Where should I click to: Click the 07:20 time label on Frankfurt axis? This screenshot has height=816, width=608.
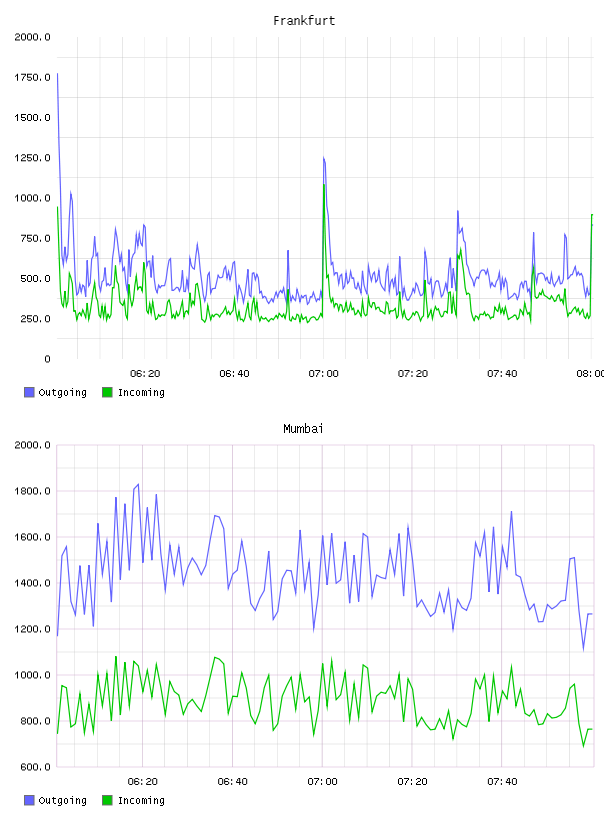pyautogui.click(x=413, y=374)
